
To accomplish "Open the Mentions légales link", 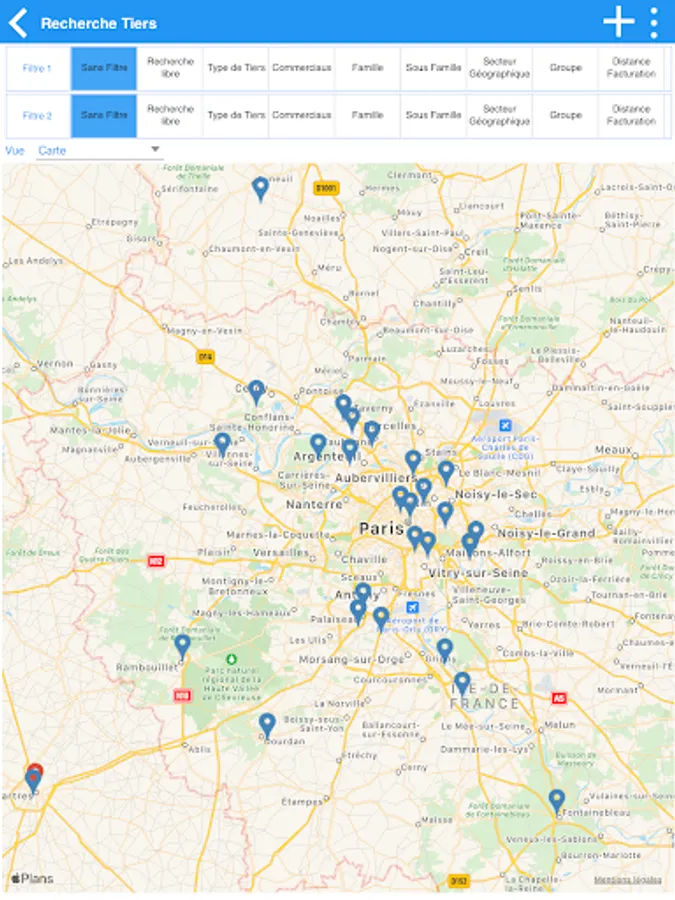I will tap(627, 879).
